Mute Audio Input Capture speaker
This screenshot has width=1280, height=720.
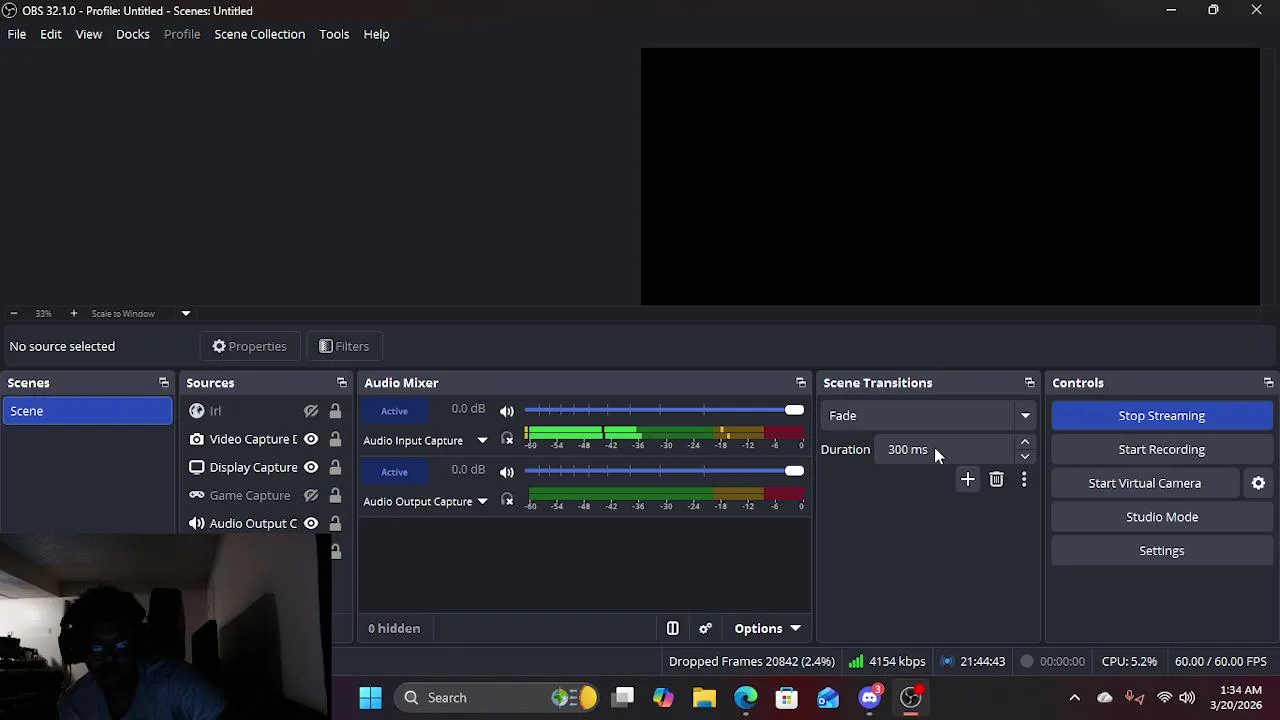click(x=507, y=411)
